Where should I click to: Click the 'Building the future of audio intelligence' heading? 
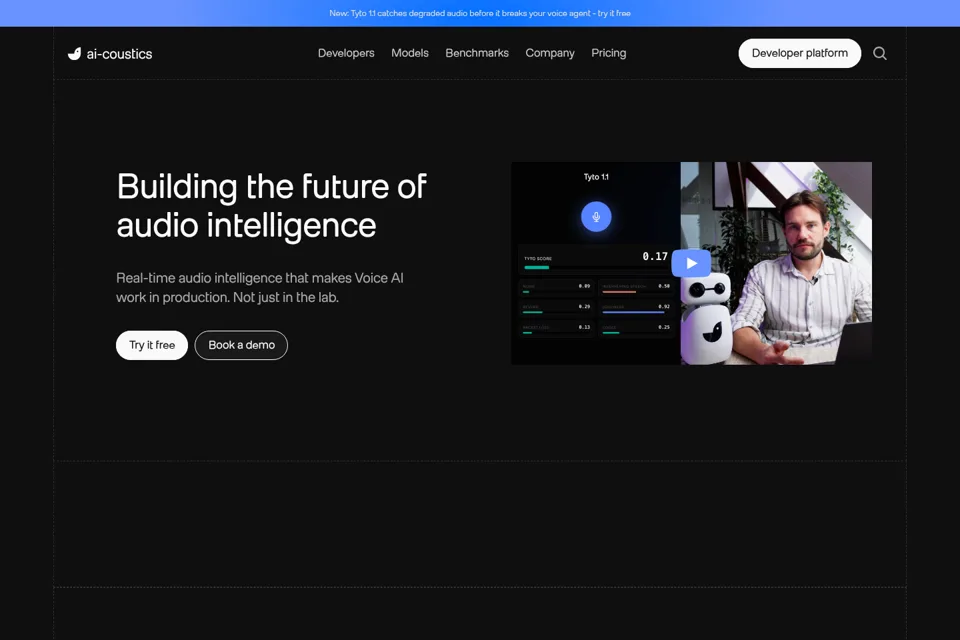coord(271,206)
